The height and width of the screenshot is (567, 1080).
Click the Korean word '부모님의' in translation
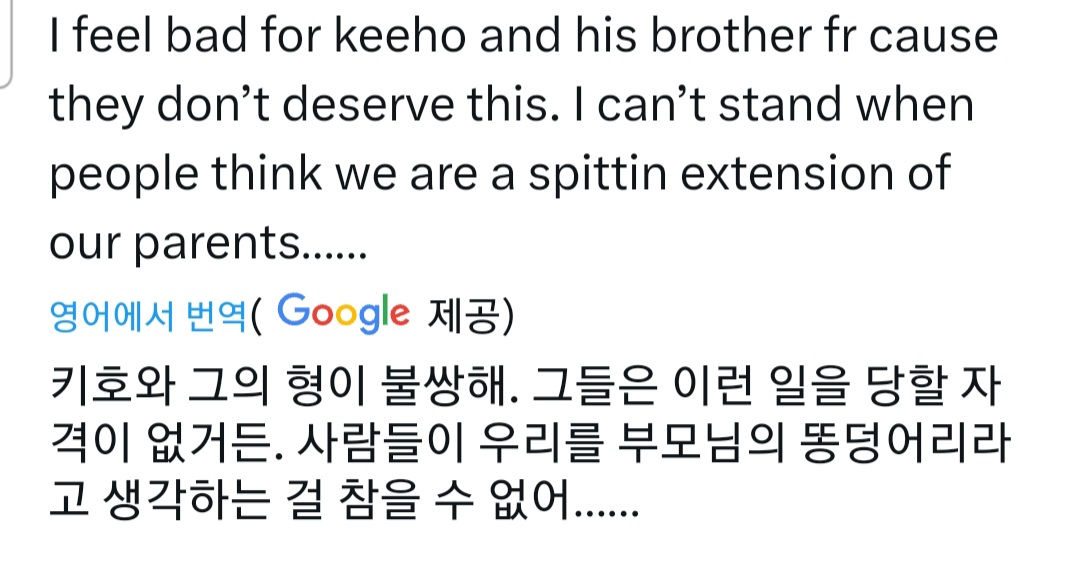(x=701, y=441)
